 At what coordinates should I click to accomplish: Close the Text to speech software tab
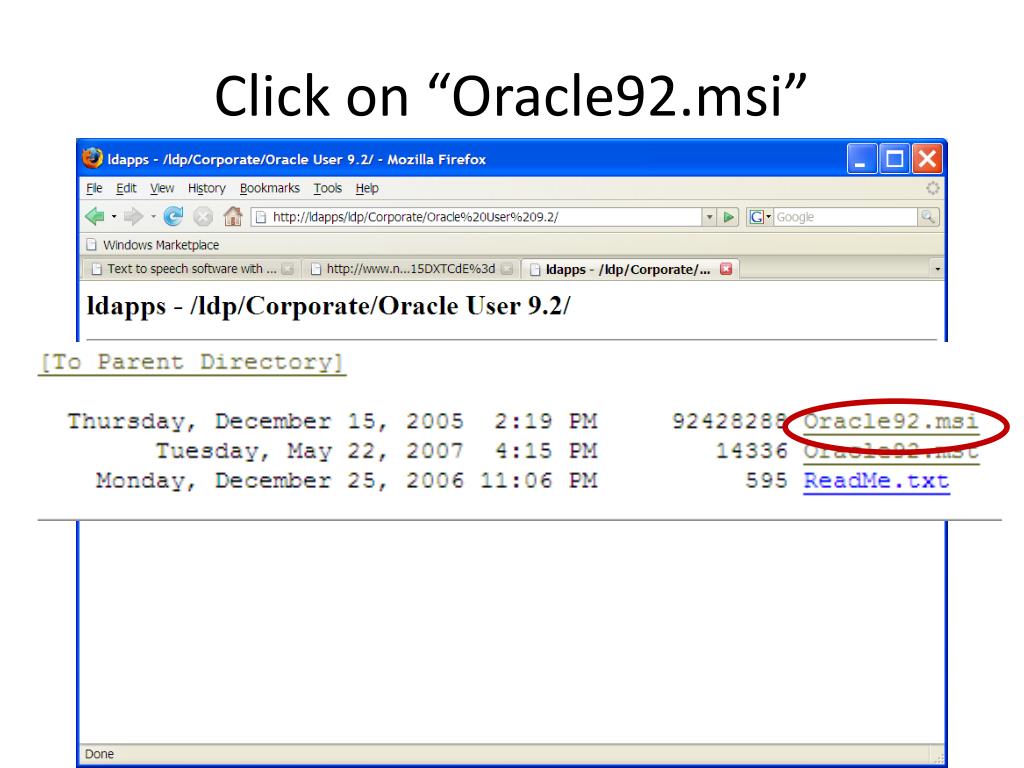pyautogui.click(x=287, y=269)
